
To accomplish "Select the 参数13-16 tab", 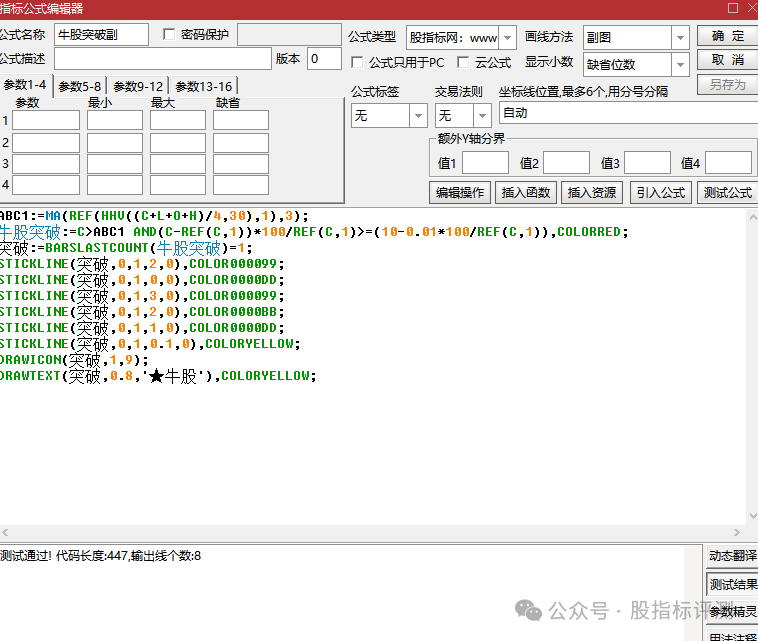I will 204,87.
